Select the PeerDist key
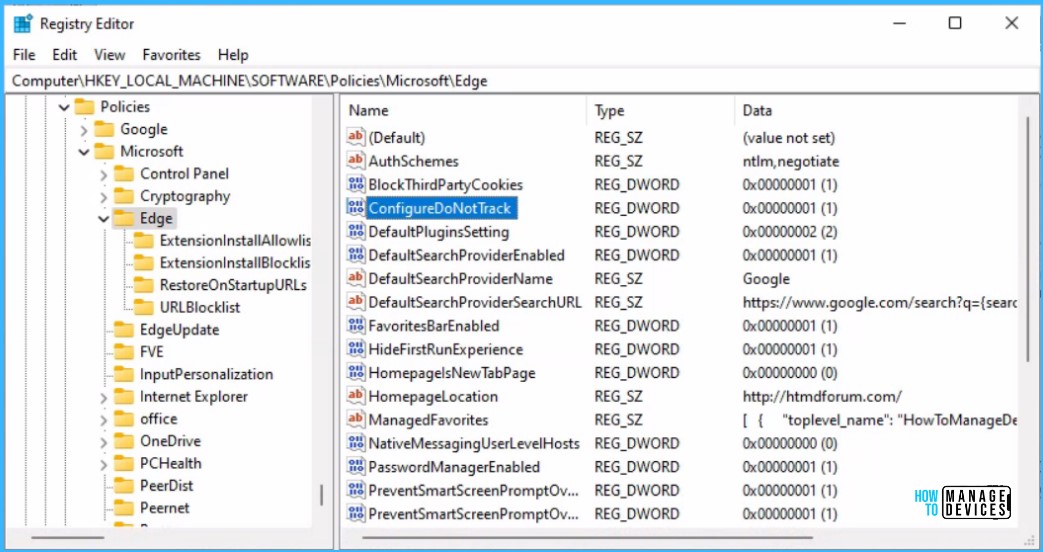The height and width of the screenshot is (552, 1043). [166, 485]
